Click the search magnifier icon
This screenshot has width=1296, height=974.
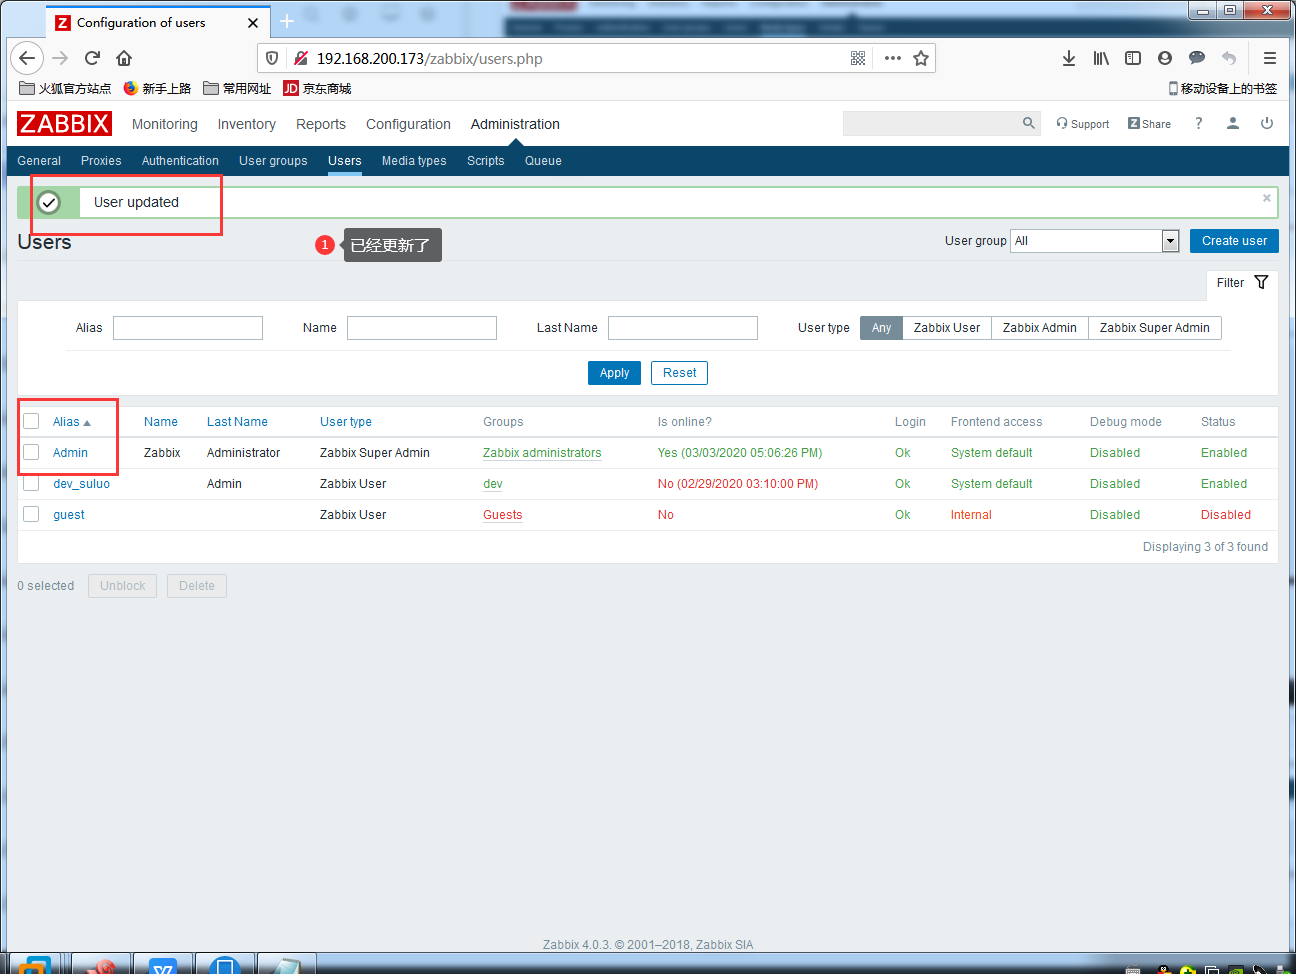[1028, 123]
